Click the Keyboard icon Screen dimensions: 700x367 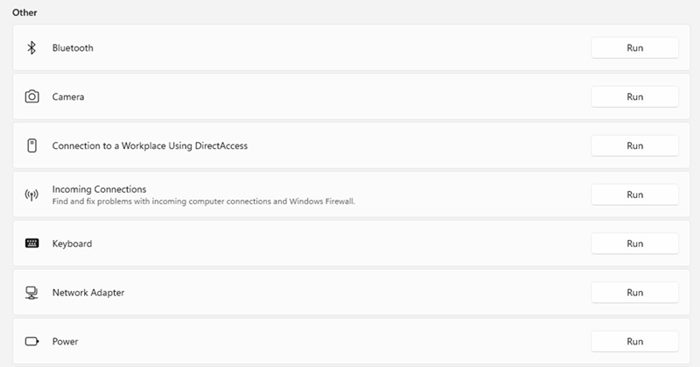(32, 243)
